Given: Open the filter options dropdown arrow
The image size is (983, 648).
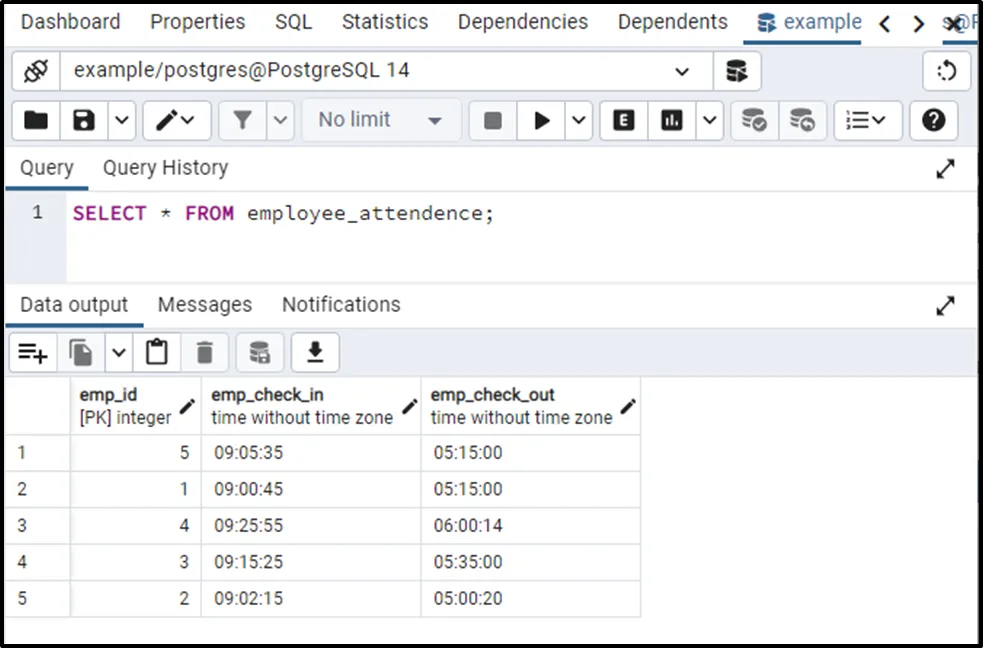Looking at the screenshot, I should pyautogui.click(x=281, y=121).
